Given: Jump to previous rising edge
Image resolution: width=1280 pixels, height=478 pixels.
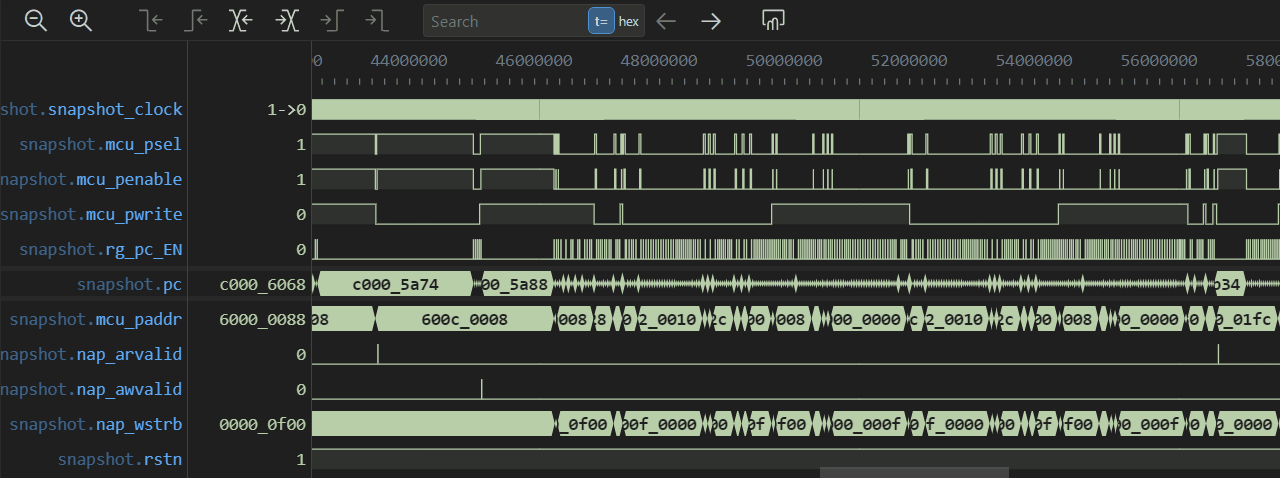Looking at the screenshot, I should pos(197,21).
